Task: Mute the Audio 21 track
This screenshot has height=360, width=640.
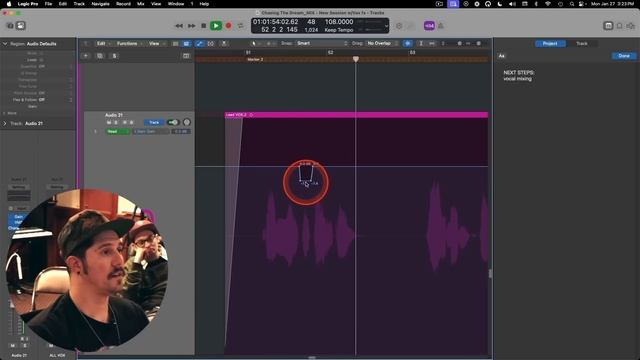Action: tap(109, 122)
